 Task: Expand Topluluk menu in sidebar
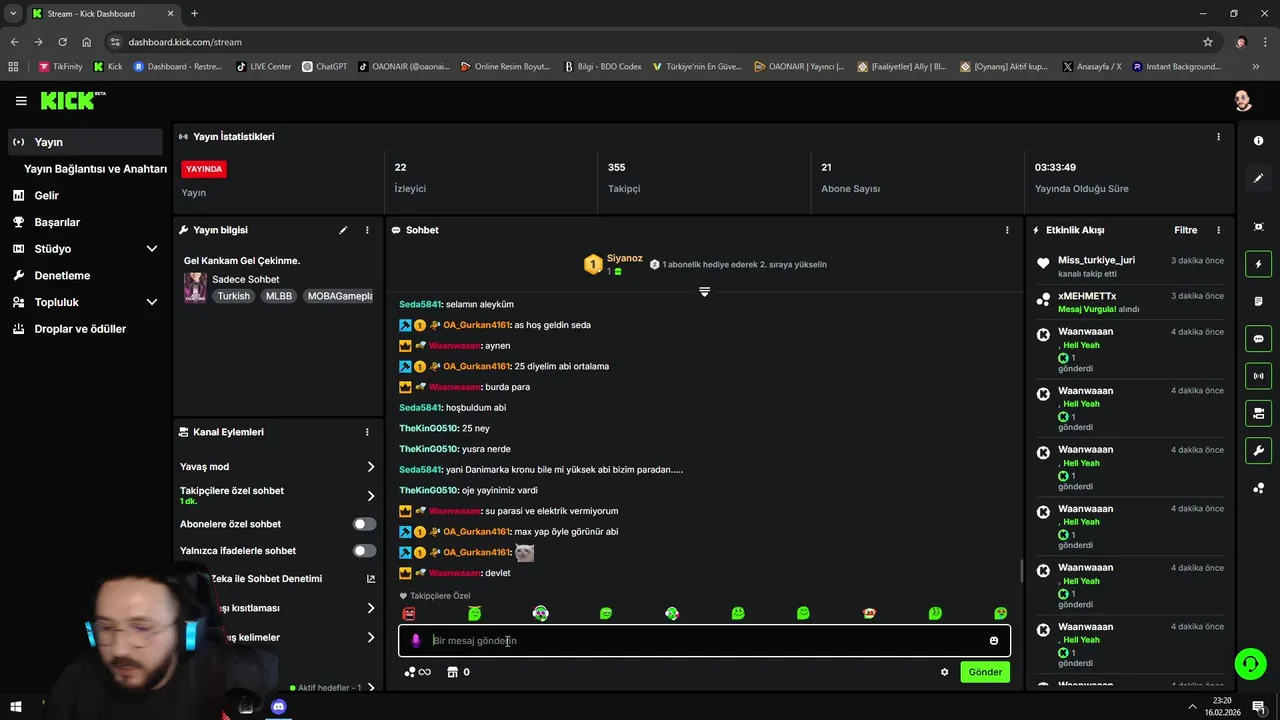[x=152, y=302]
